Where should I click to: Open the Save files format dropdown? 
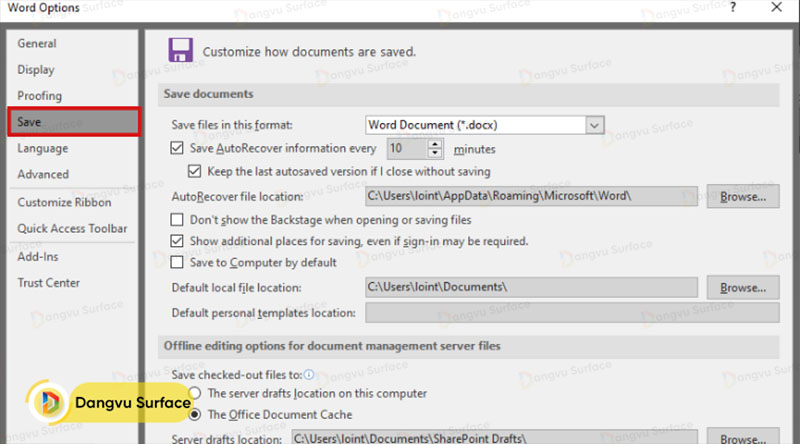[595, 125]
